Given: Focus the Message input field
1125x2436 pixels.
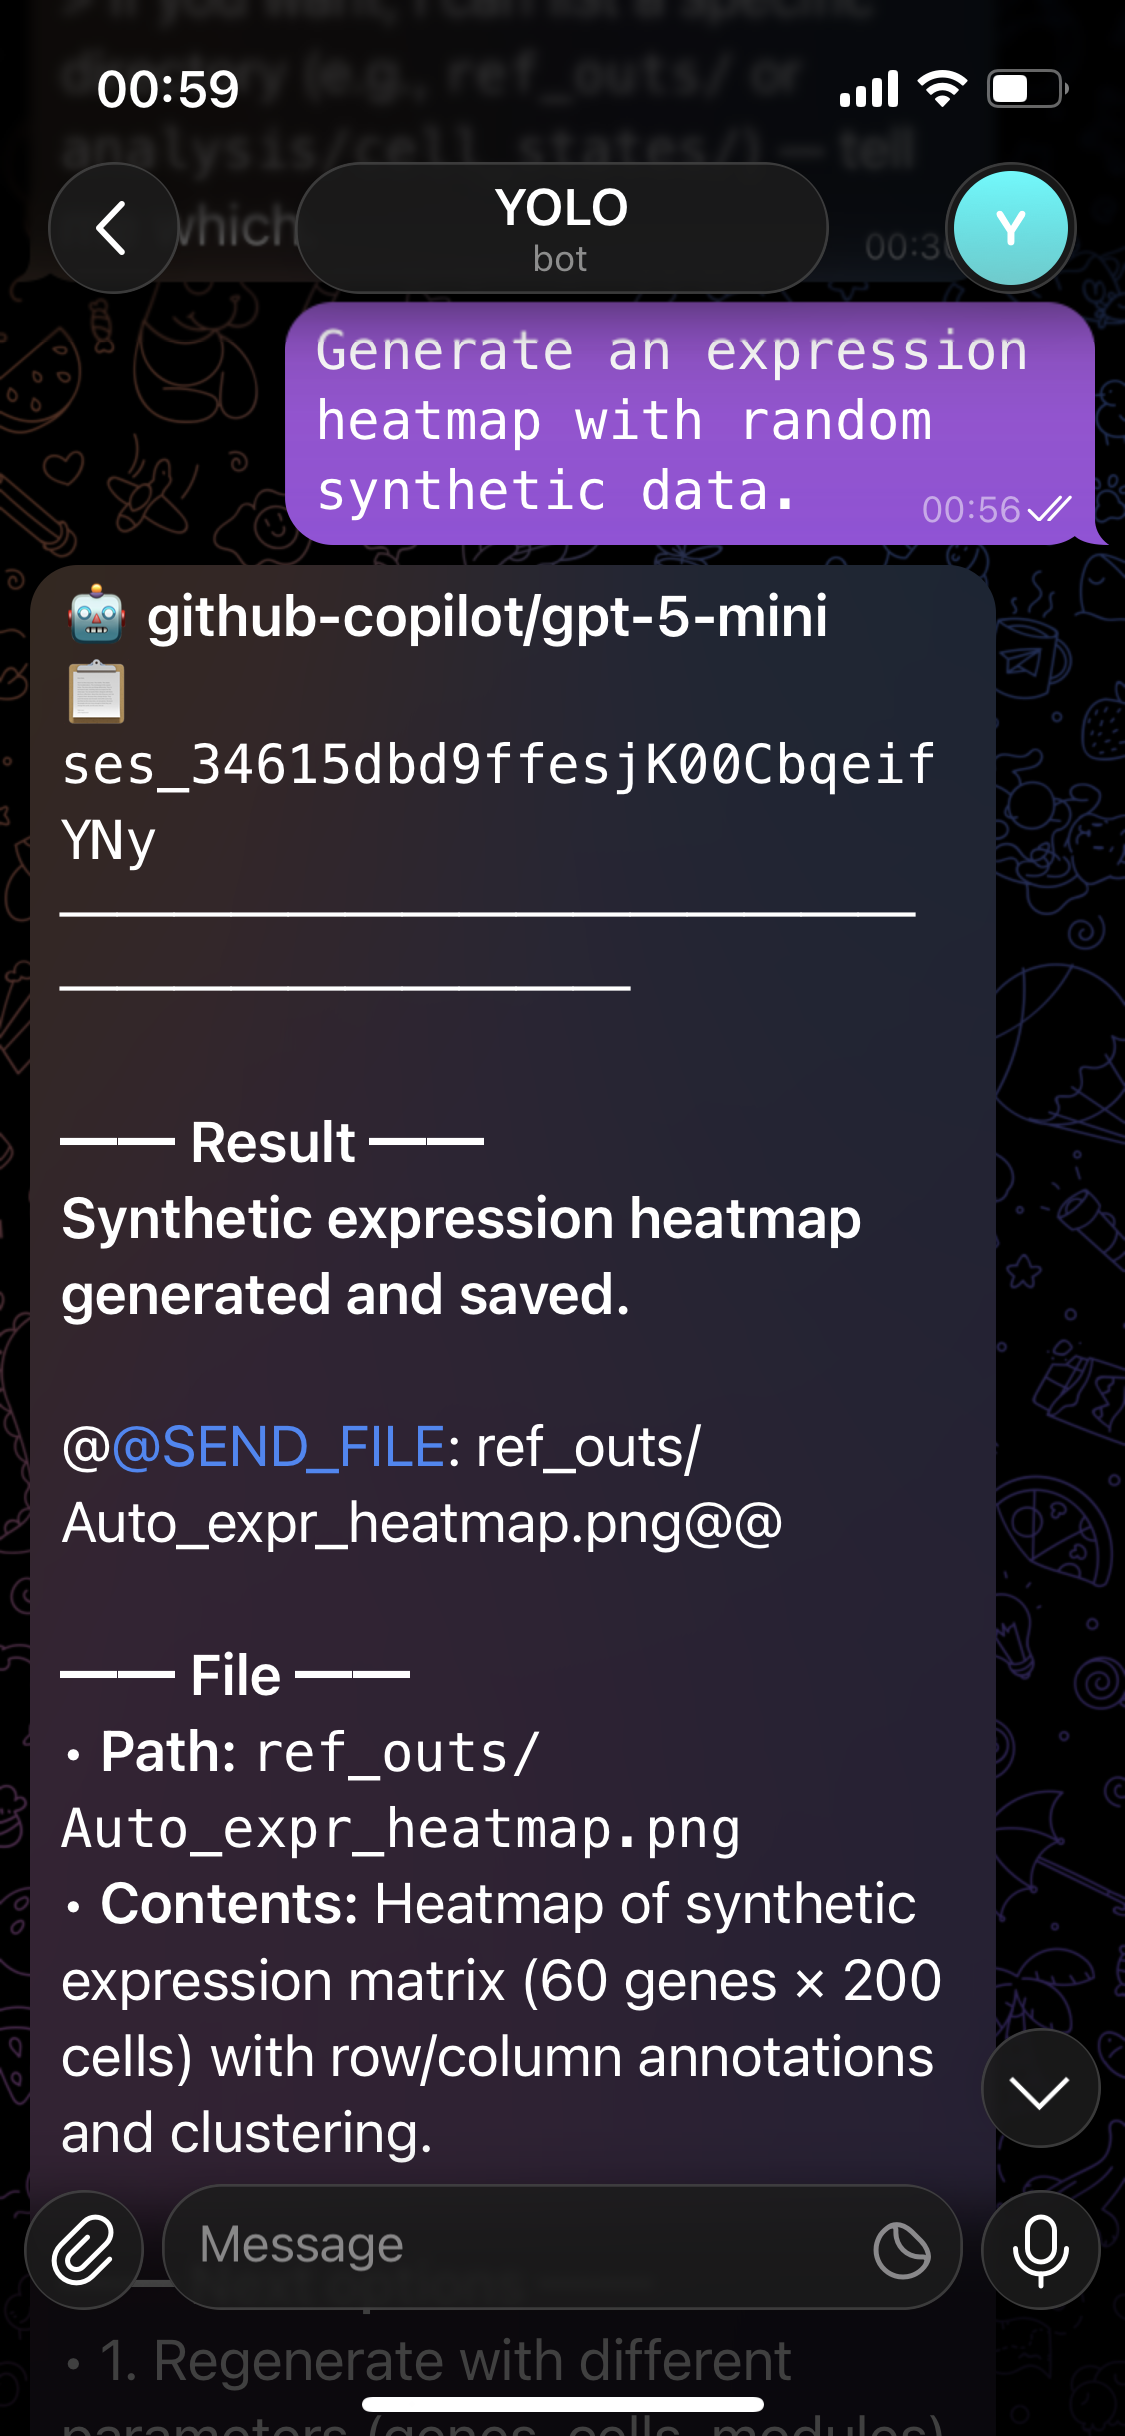Looking at the screenshot, I should click(520, 2246).
